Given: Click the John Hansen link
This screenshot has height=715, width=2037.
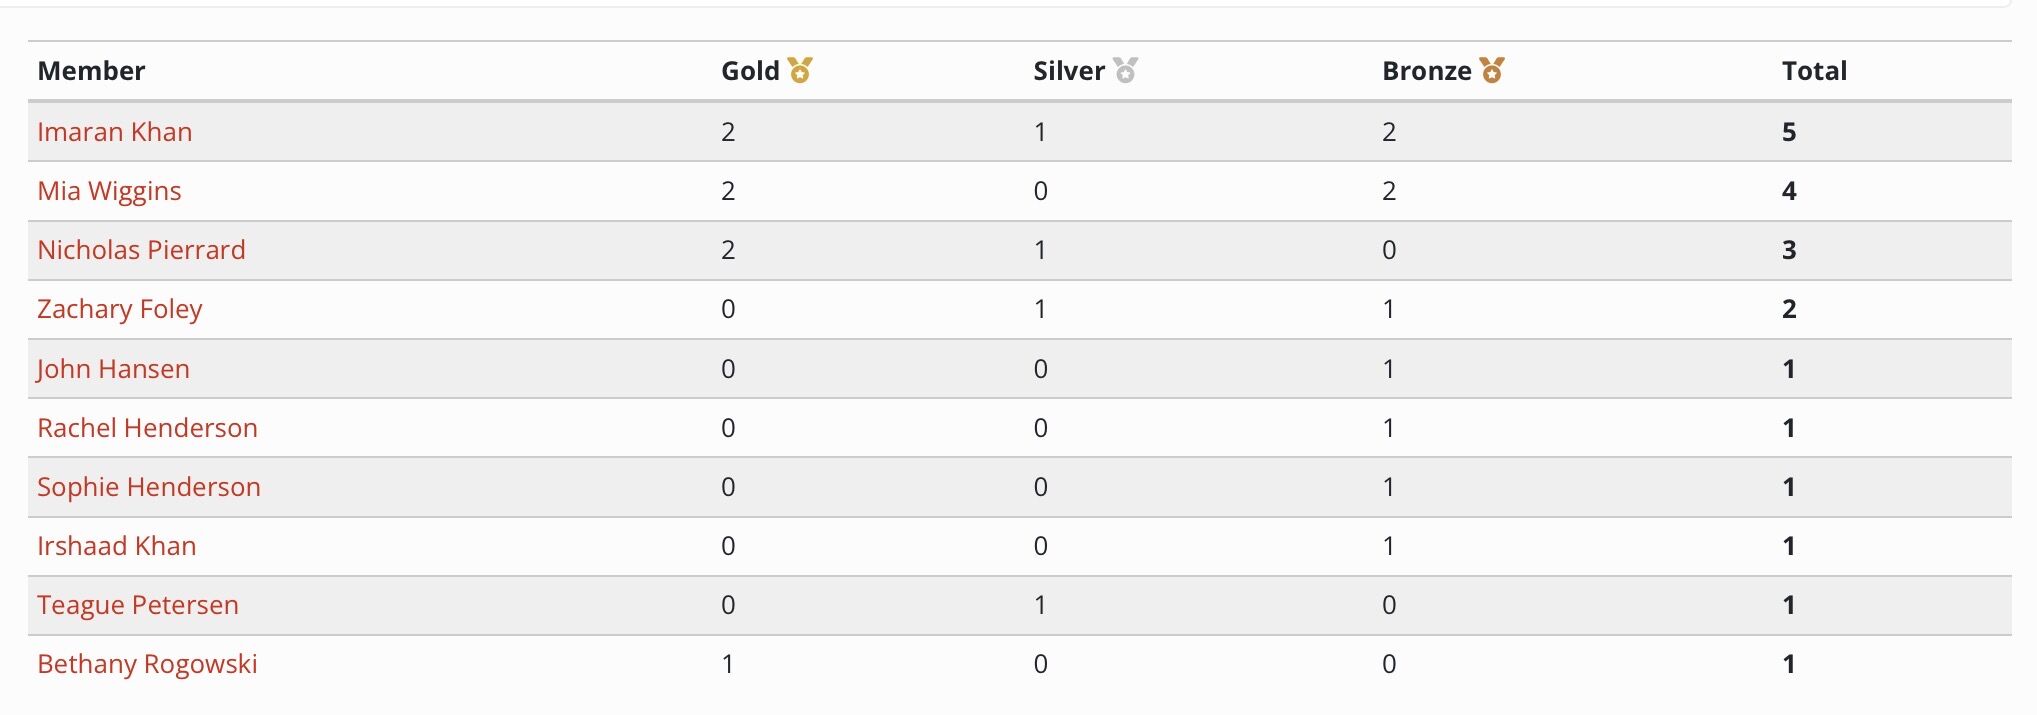Looking at the screenshot, I should 113,369.
